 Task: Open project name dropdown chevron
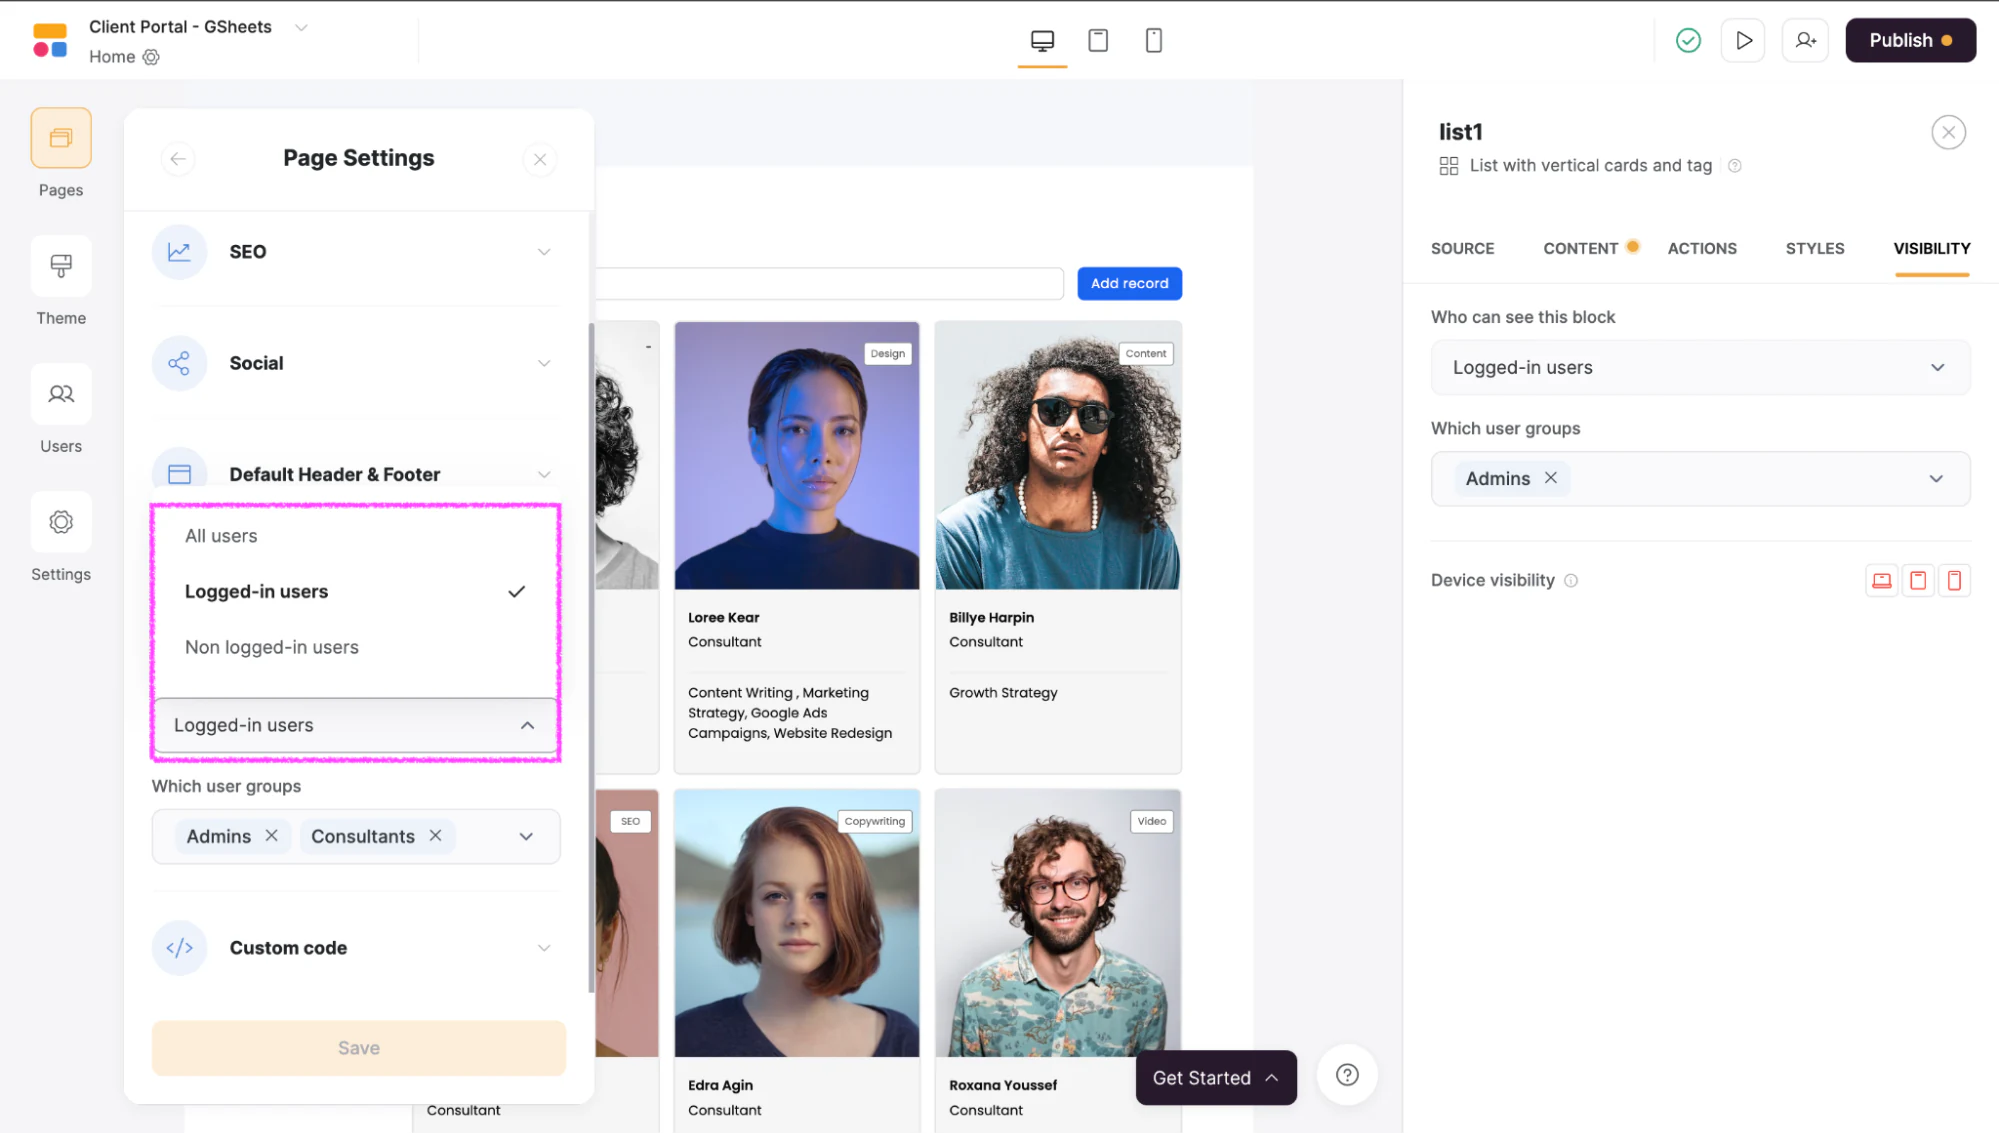coord(301,27)
